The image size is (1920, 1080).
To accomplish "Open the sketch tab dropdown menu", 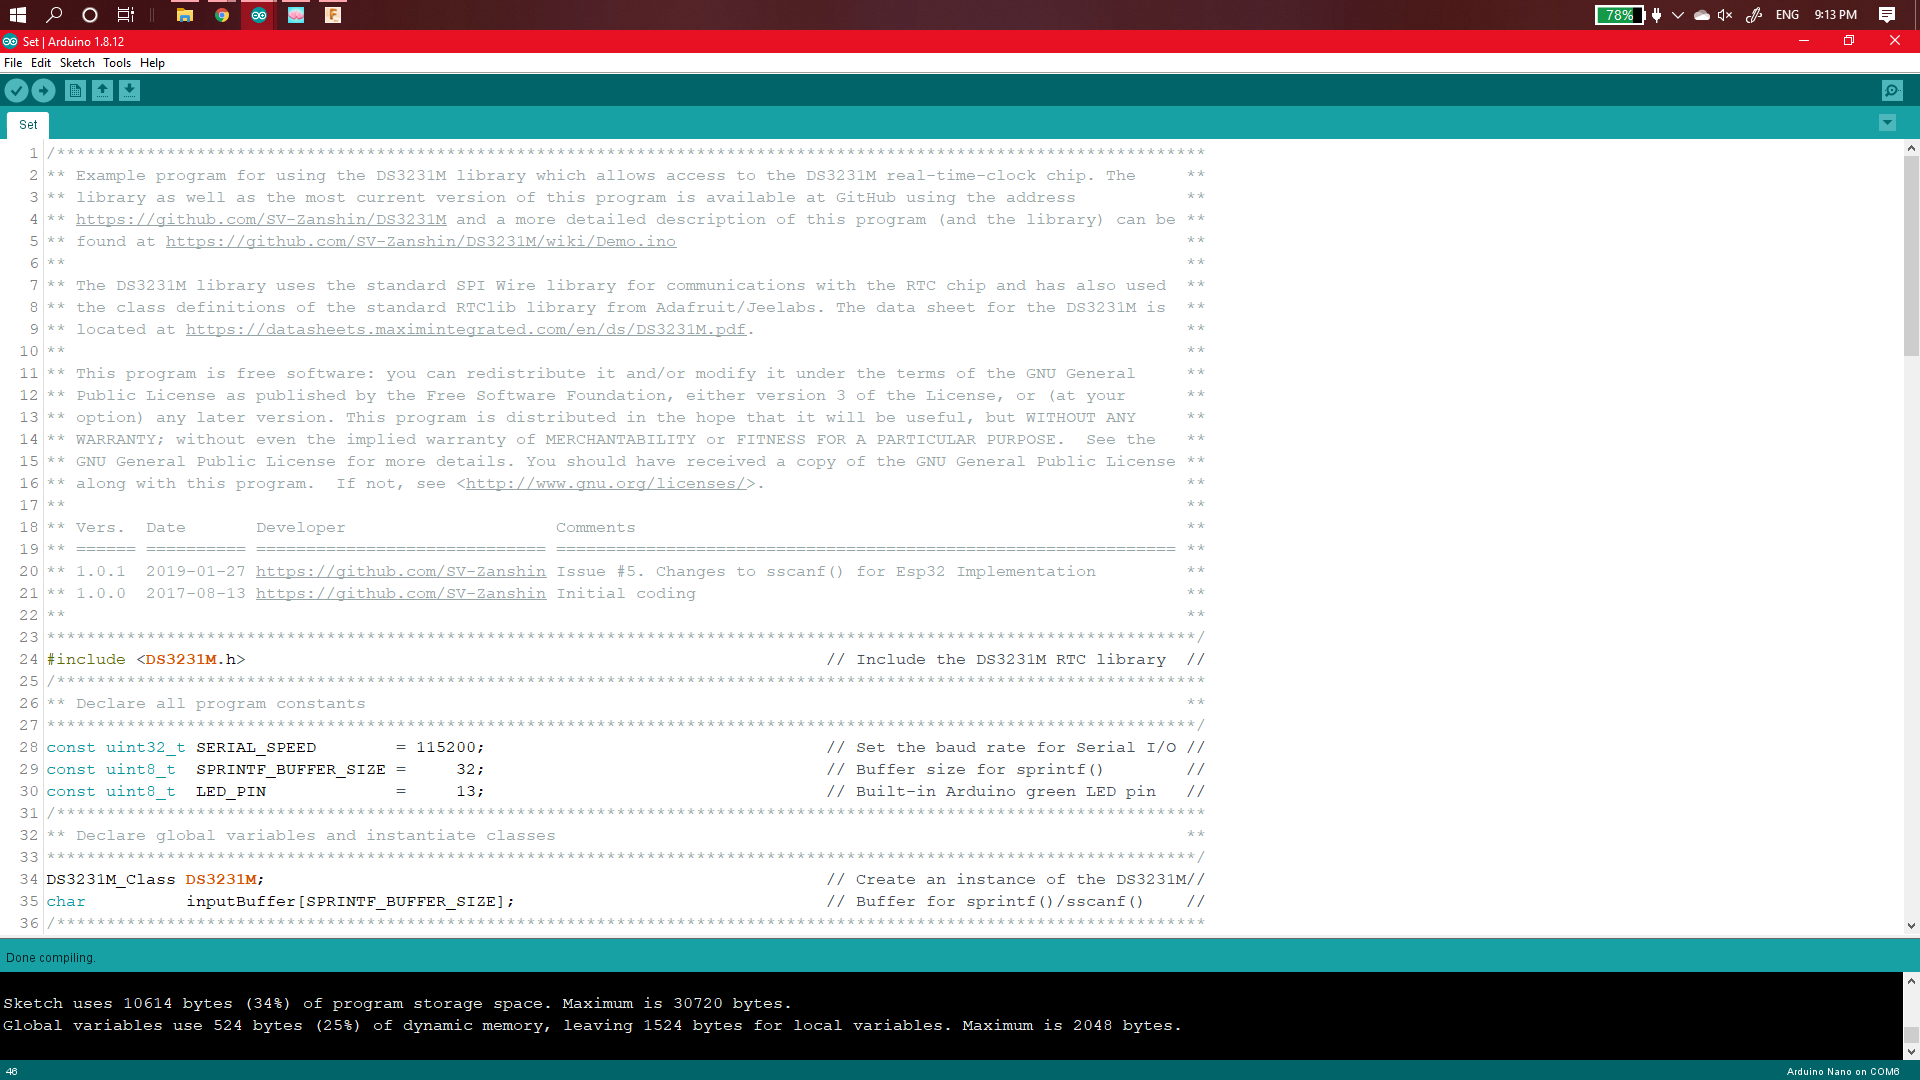I will (x=1887, y=123).
